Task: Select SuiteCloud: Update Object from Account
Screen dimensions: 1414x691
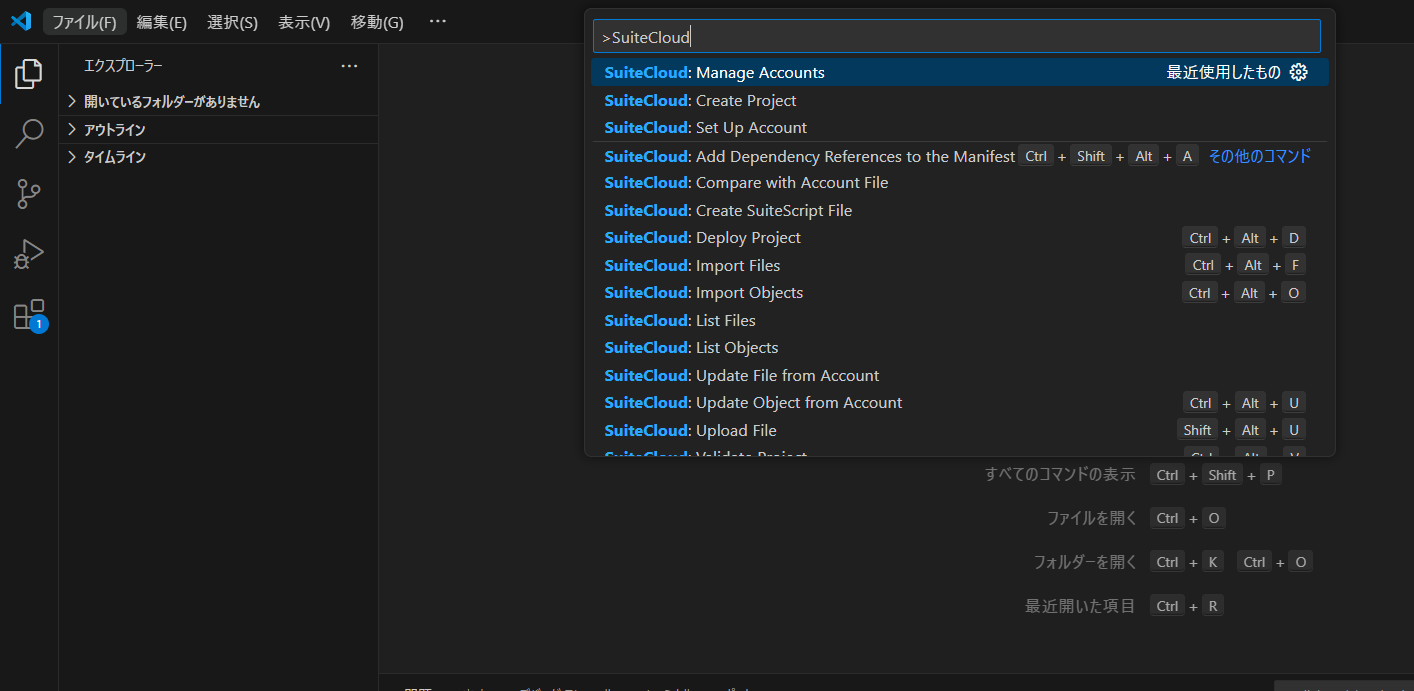Action: tap(960, 403)
